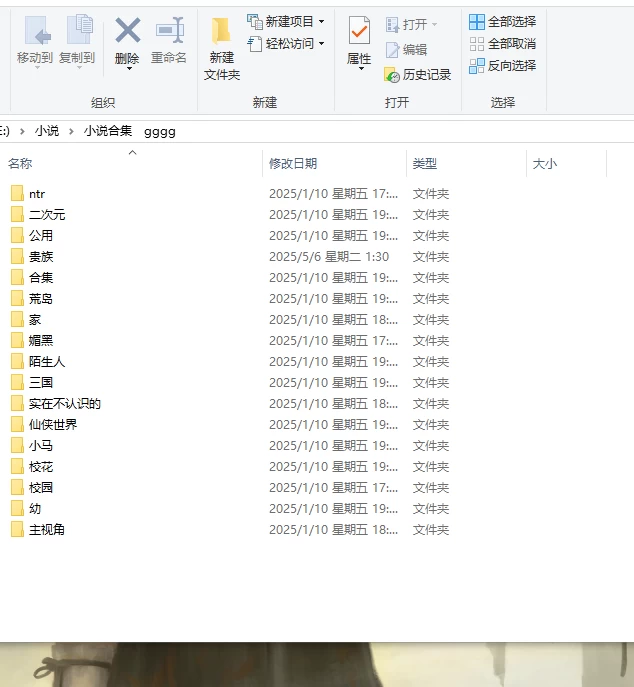This screenshot has width=634, height=687.
Task: Select the 二次元 folder icon
Action: click(17, 214)
